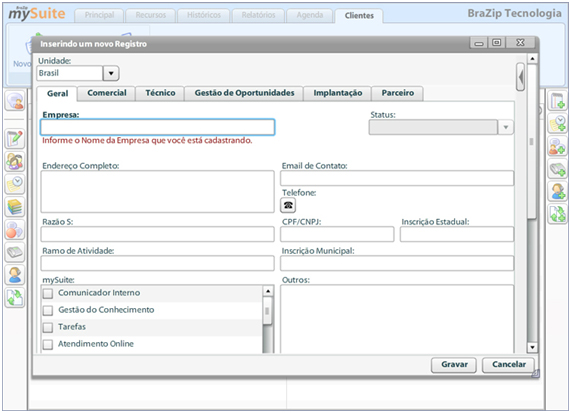Image resolution: width=571 pixels, height=413 pixels.
Task: Click scroll down arrow of dialog scrollbar
Action: tap(532, 347)
